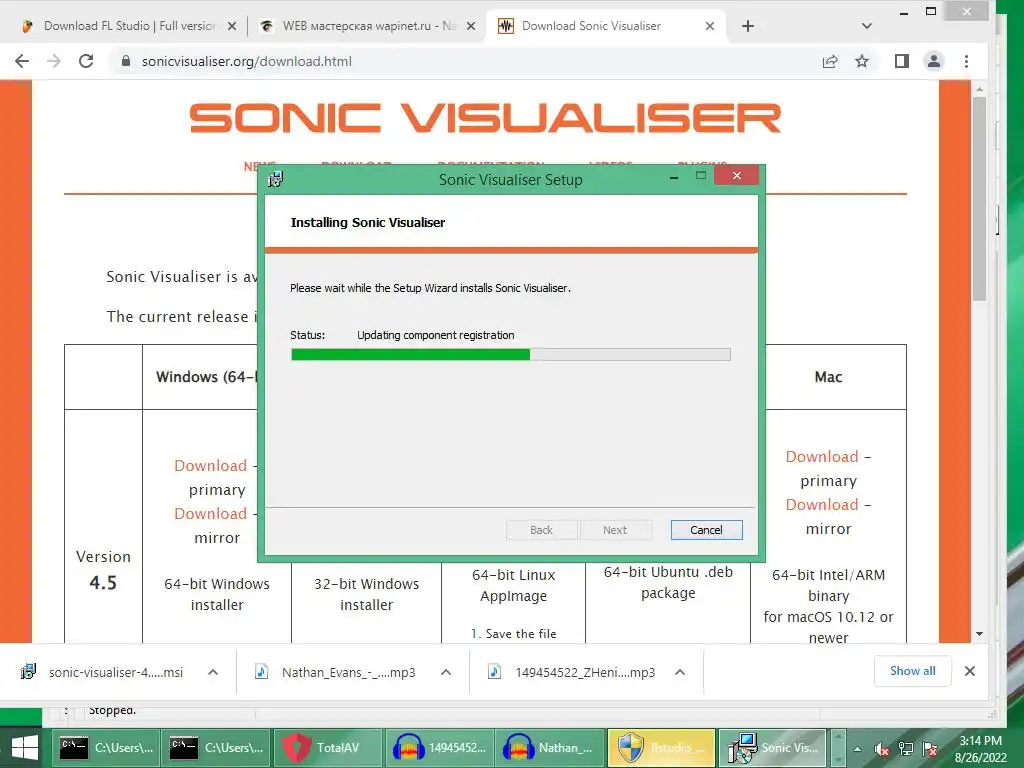Click the page vertical scrollbar thumb

(979, 199)
